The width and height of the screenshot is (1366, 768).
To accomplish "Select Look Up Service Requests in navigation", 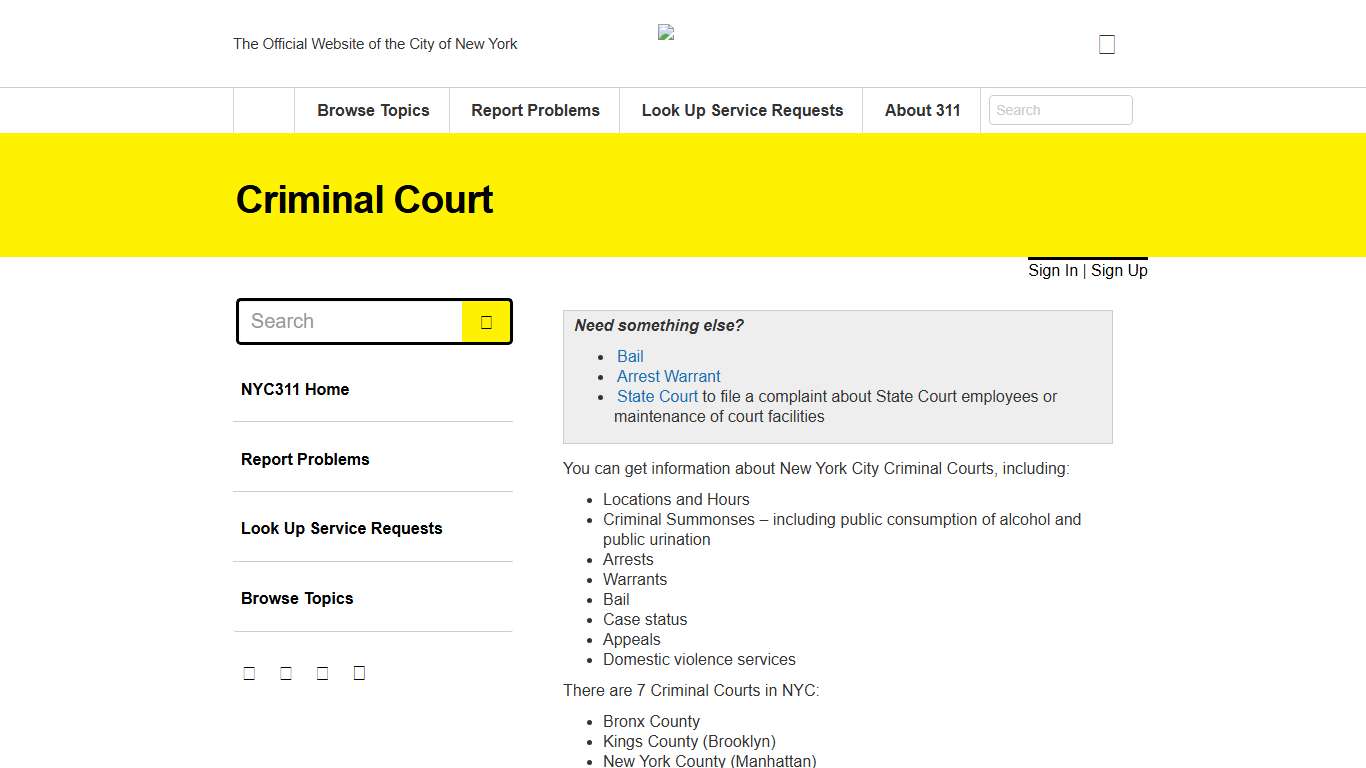I will 741,110.
